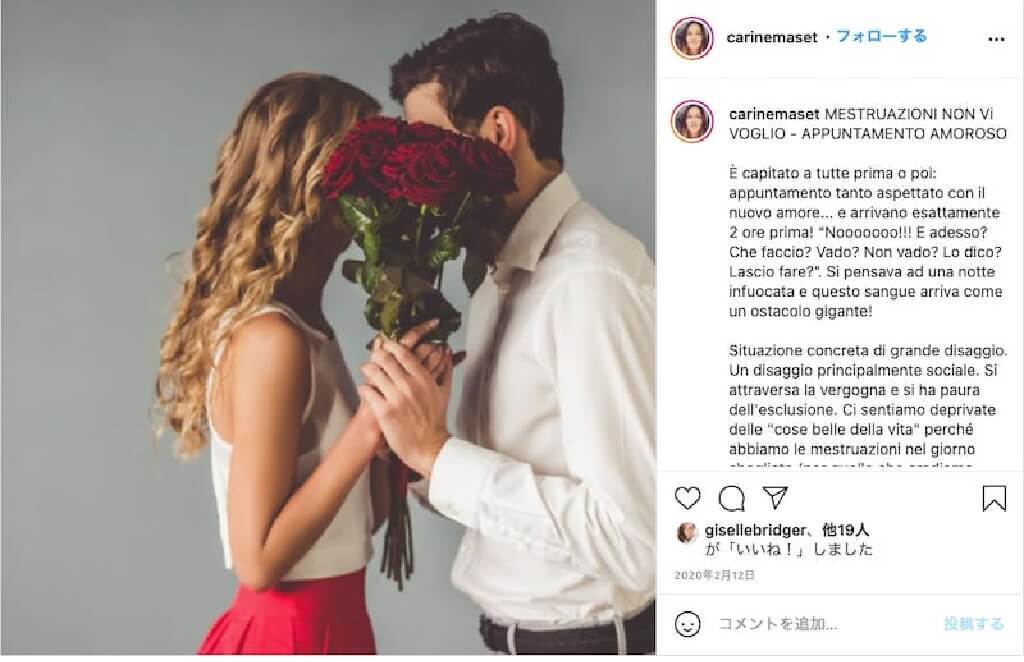Open the three-dot more options menu
The height and width of the screenshot is (662, 1024).
pyautogui.click(x=996, y=39)
